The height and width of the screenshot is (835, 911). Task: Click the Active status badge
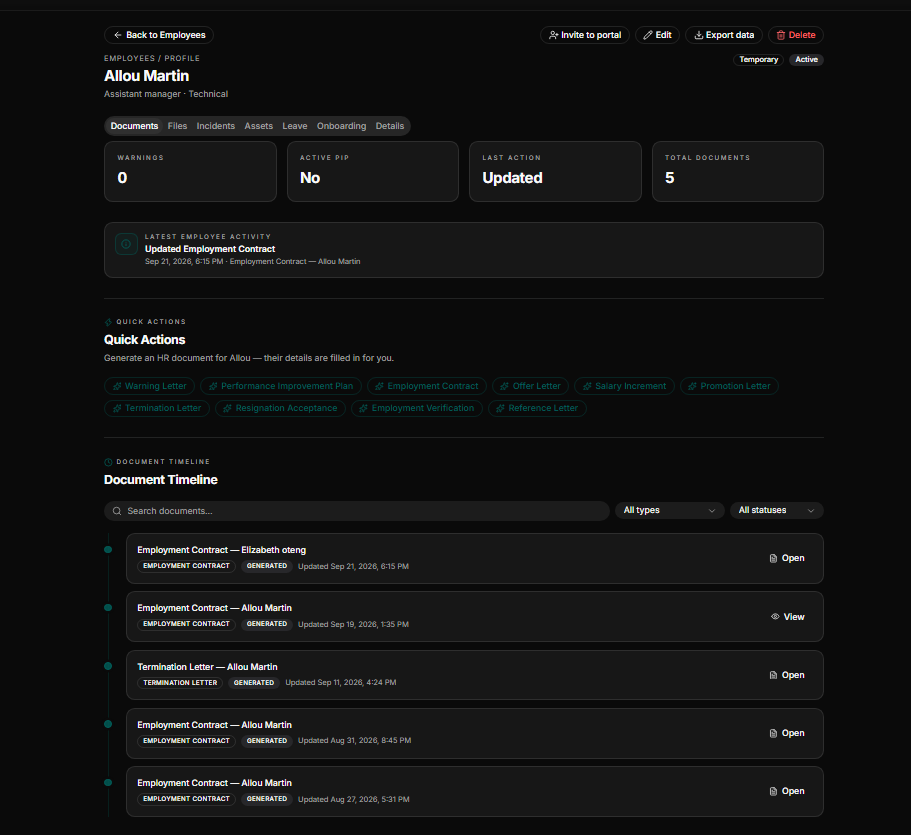click(806, 60)
